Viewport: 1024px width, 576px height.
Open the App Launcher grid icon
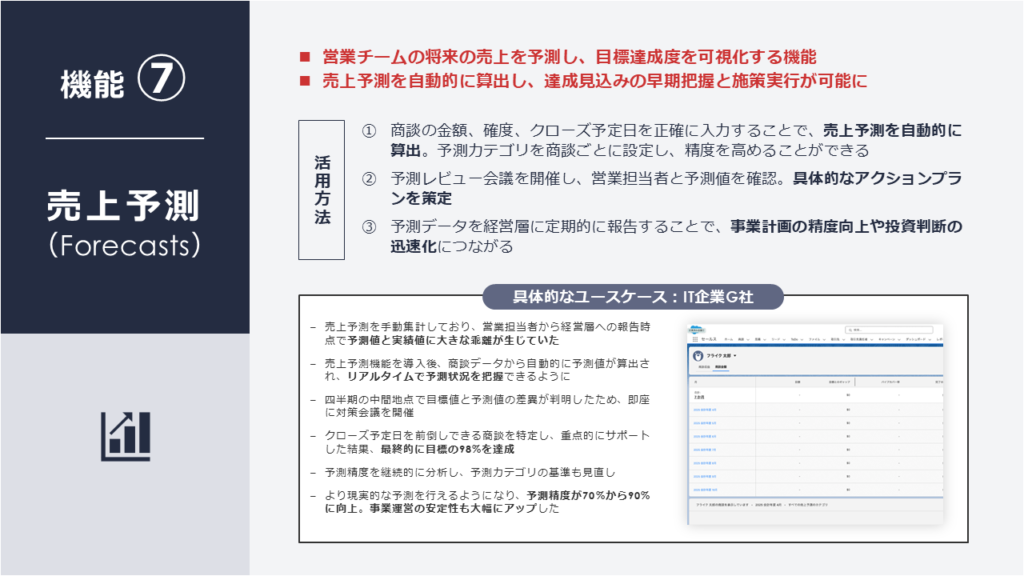click(x=693, y=341)
